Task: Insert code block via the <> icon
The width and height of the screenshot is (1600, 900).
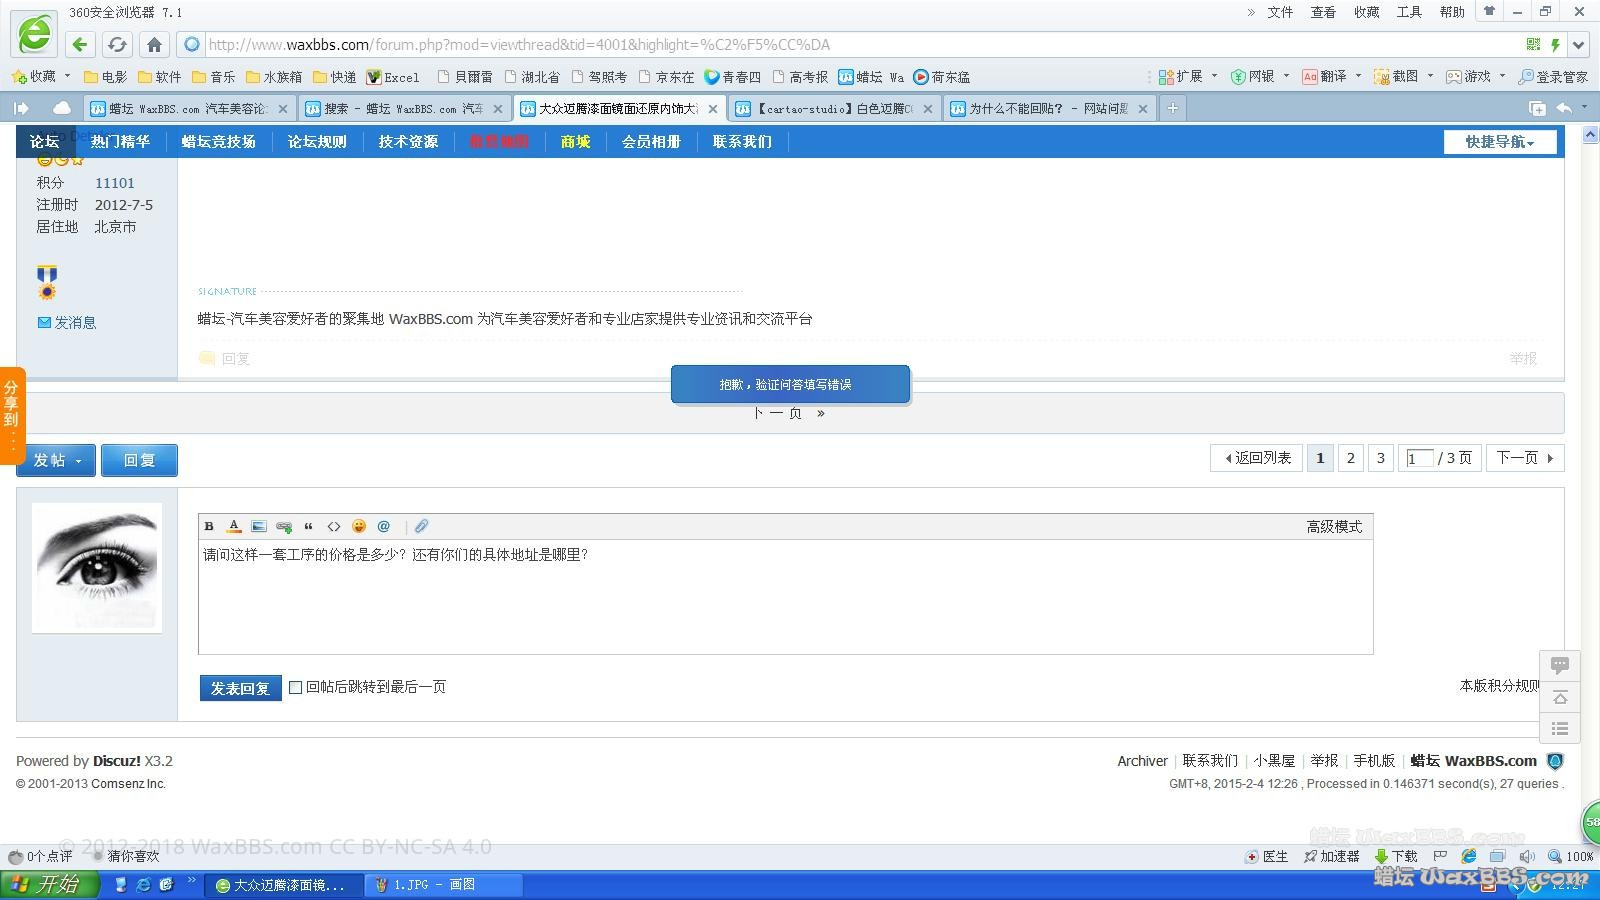Action: point(334,526)
